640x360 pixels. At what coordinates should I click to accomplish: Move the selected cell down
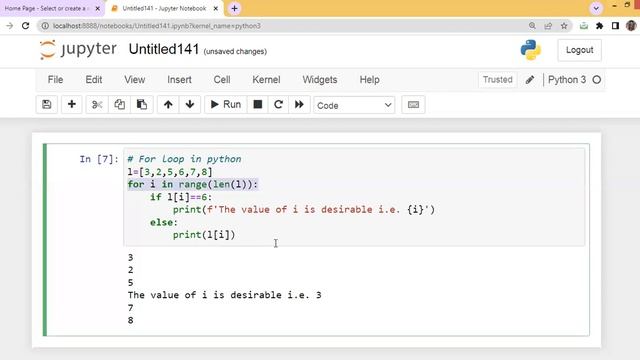[190, 104]
